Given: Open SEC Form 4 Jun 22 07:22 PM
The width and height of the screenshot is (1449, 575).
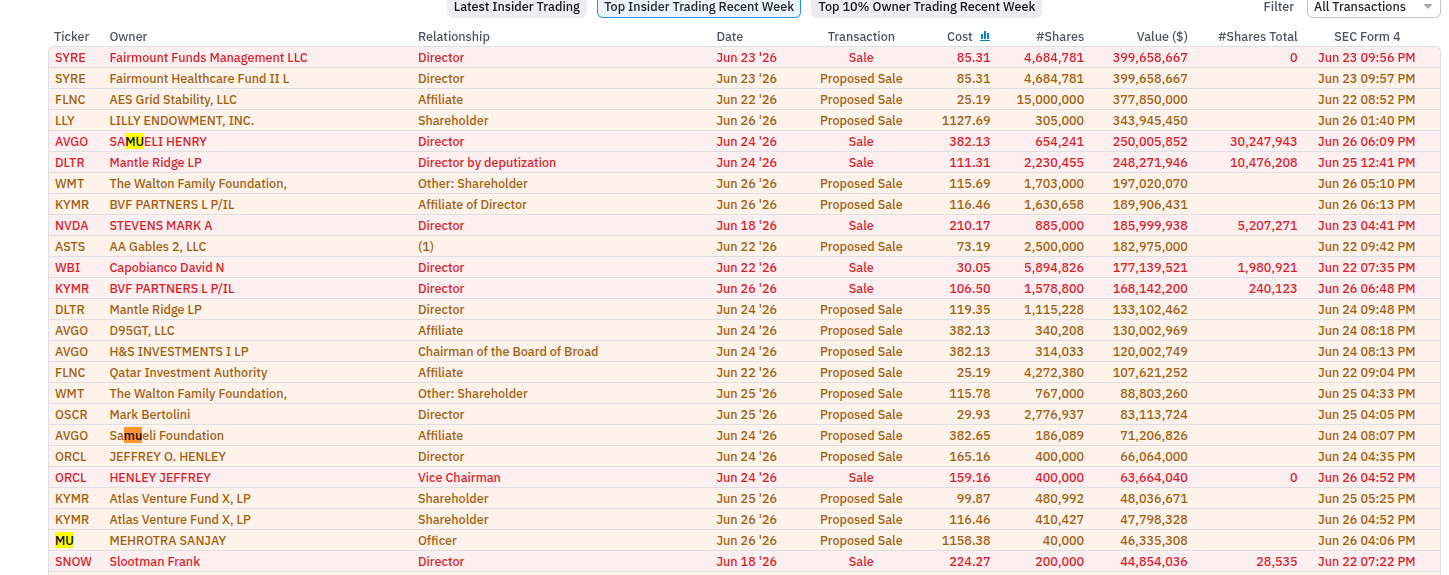Looking at the screenshot, I should (1366, 561).
